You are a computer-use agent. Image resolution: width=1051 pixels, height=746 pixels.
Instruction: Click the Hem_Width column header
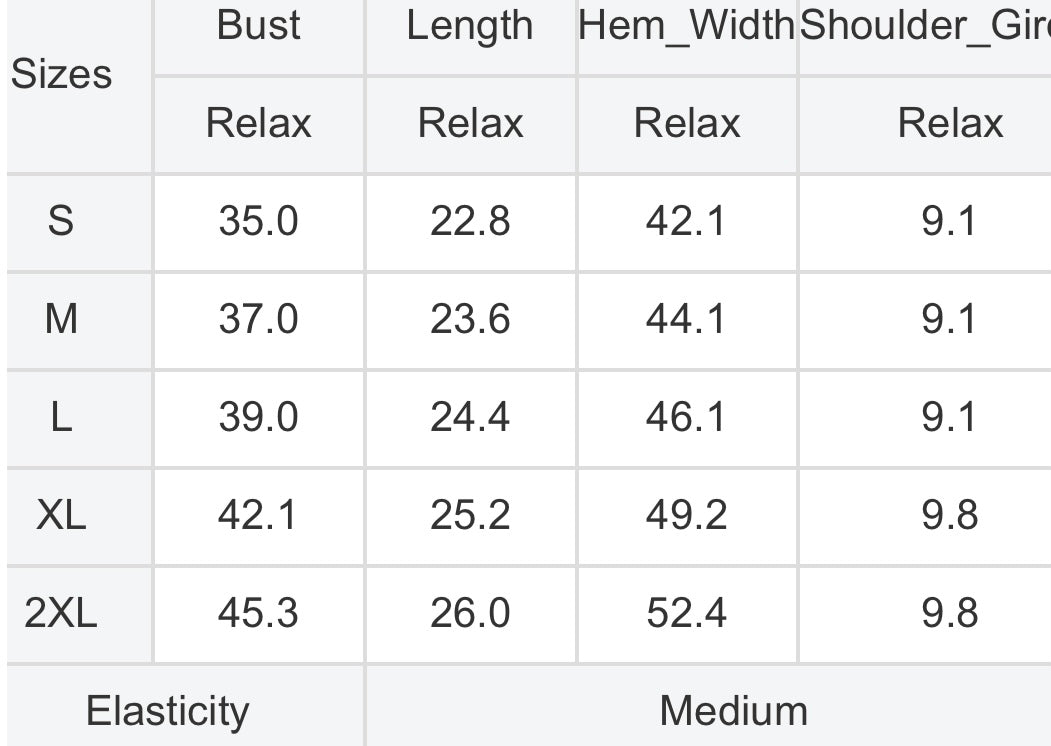686,26
